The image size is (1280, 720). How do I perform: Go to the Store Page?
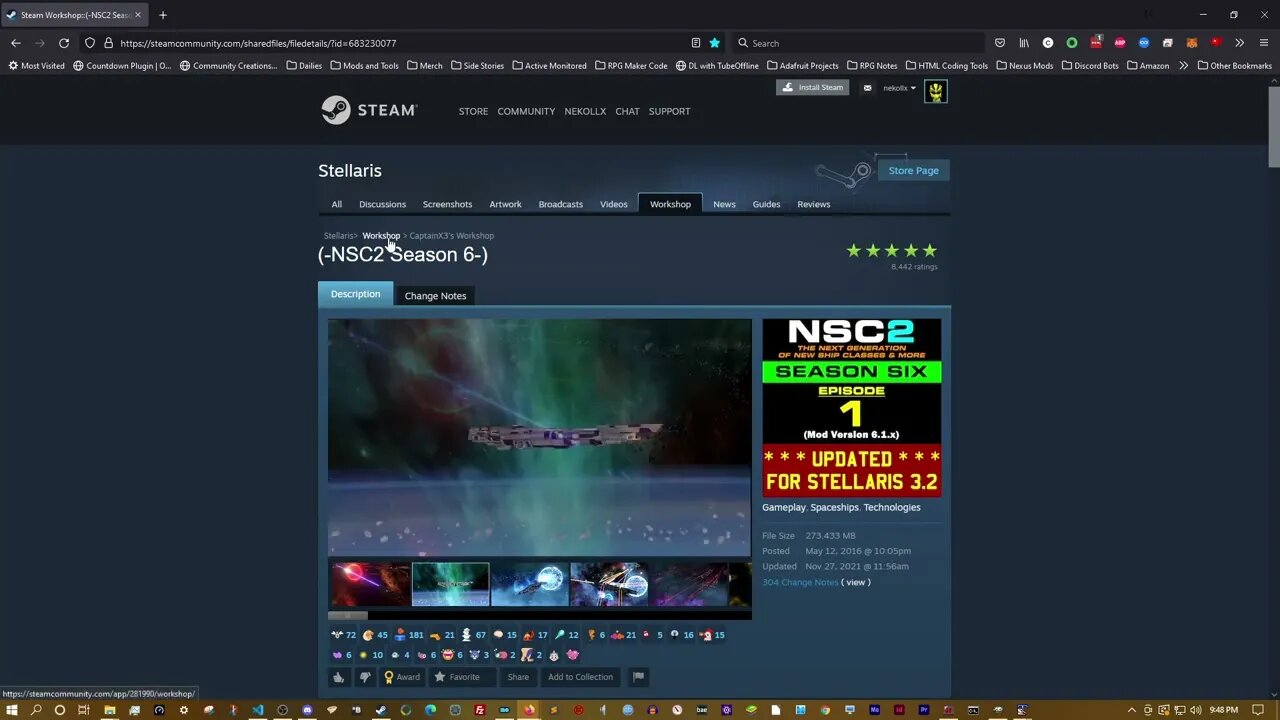pos(914,170)
